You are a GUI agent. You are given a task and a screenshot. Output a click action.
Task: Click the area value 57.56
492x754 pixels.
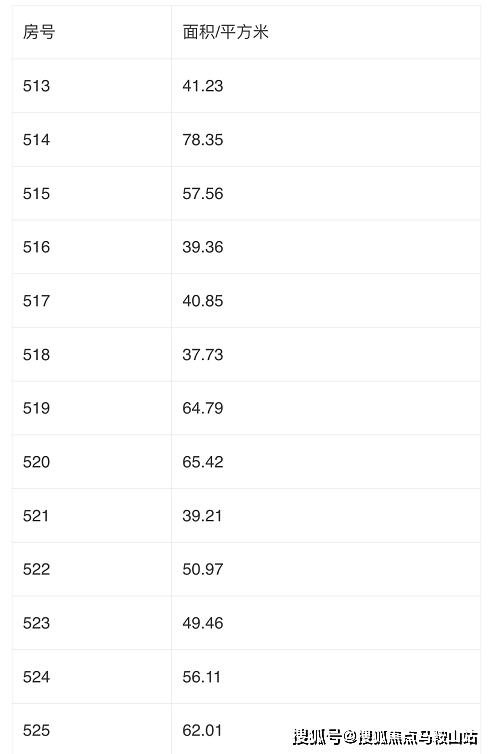click(x=203, y=194)
